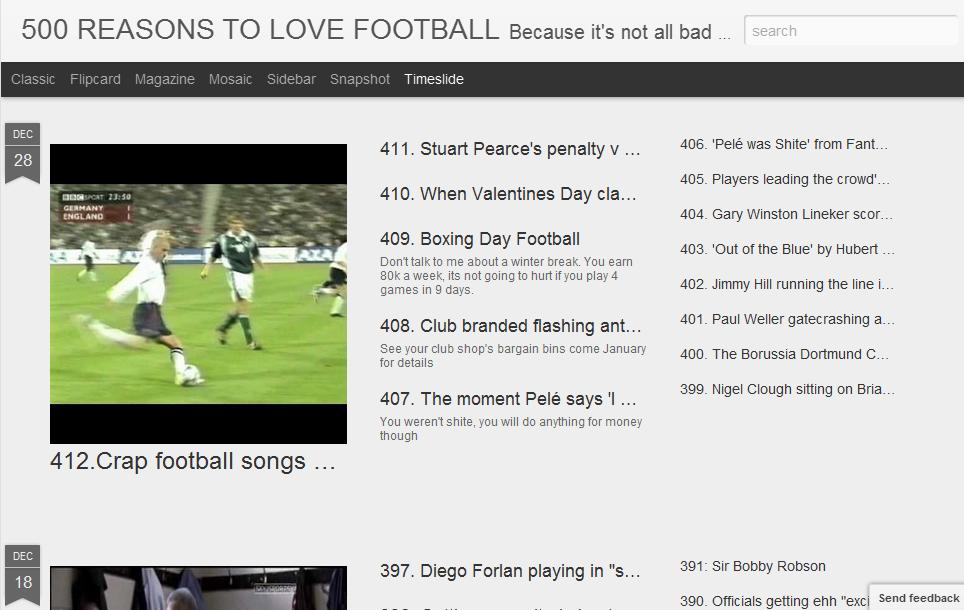Choose the Mosaic layout
The image size is (964, 610).
231,79
